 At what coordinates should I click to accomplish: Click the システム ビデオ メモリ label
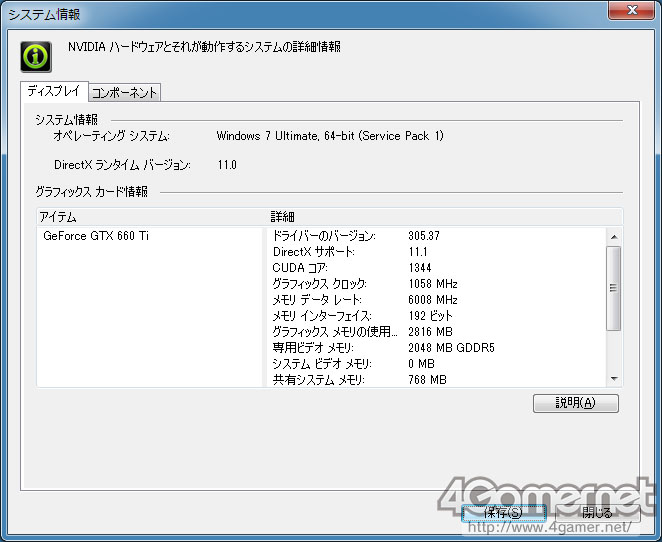pyautogui.click(x=322, y=364)
